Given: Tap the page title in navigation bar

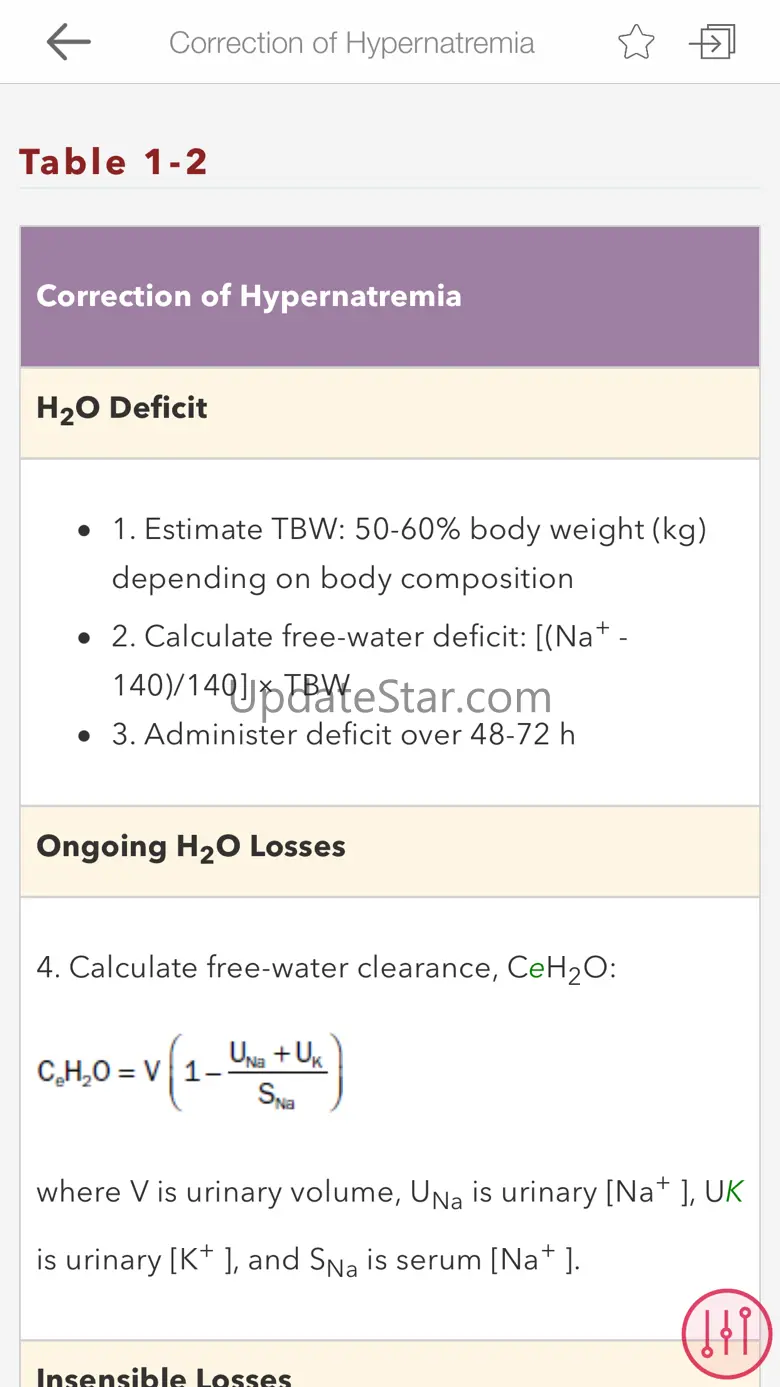Looking at the screenshot, I should tap(352, 43).
